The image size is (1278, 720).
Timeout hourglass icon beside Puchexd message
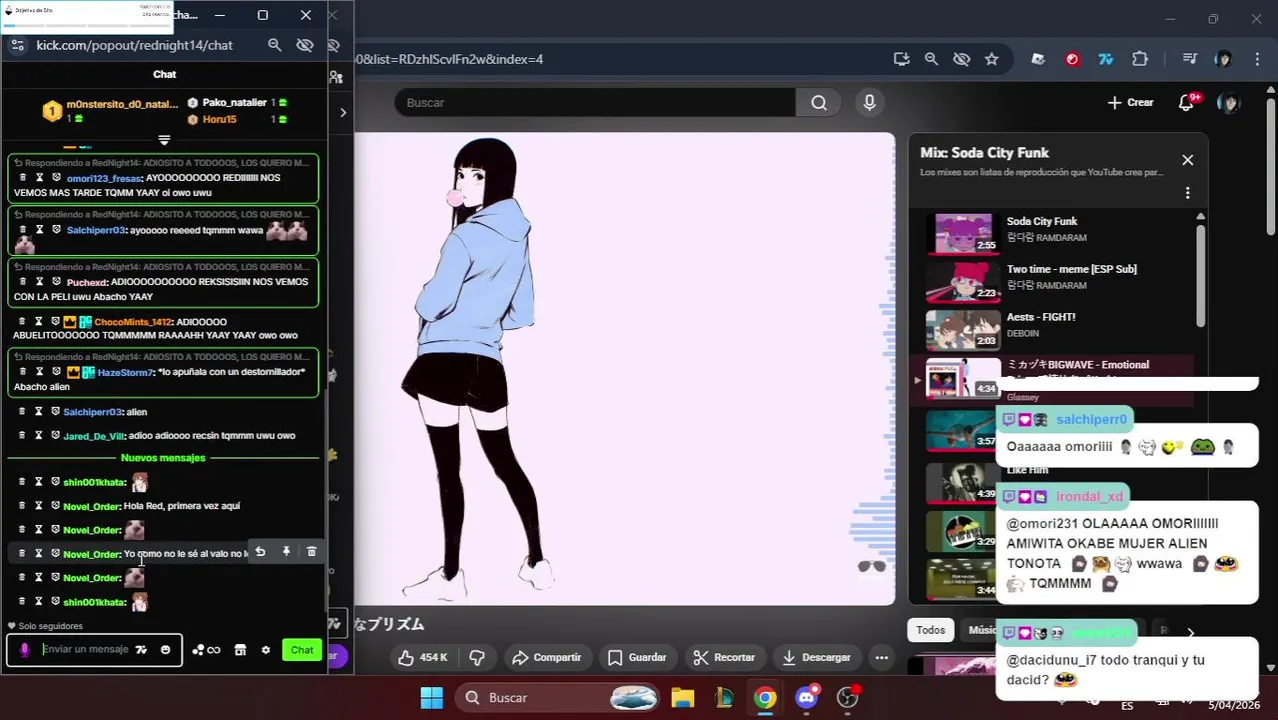pyautogui.click(x=39, y=281)
